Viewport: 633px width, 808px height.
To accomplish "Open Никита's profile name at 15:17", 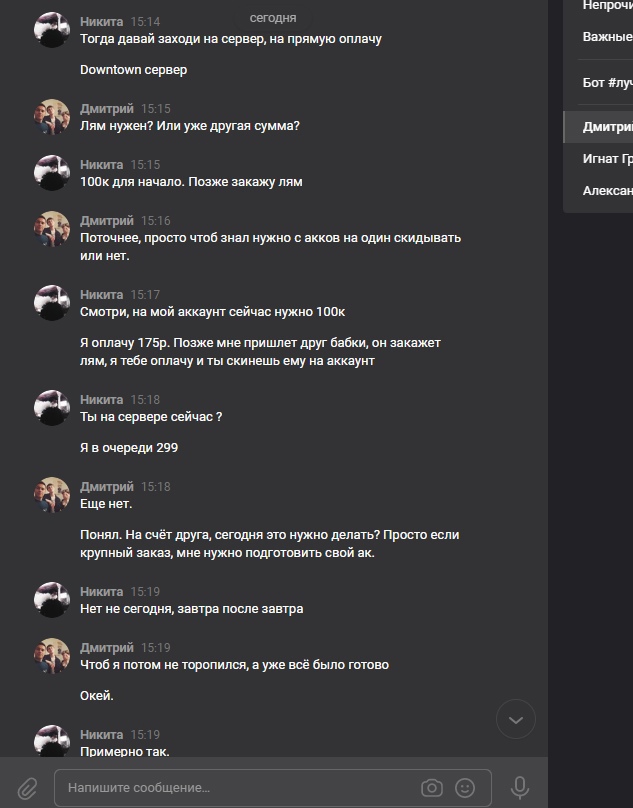I will coord(101,295).
